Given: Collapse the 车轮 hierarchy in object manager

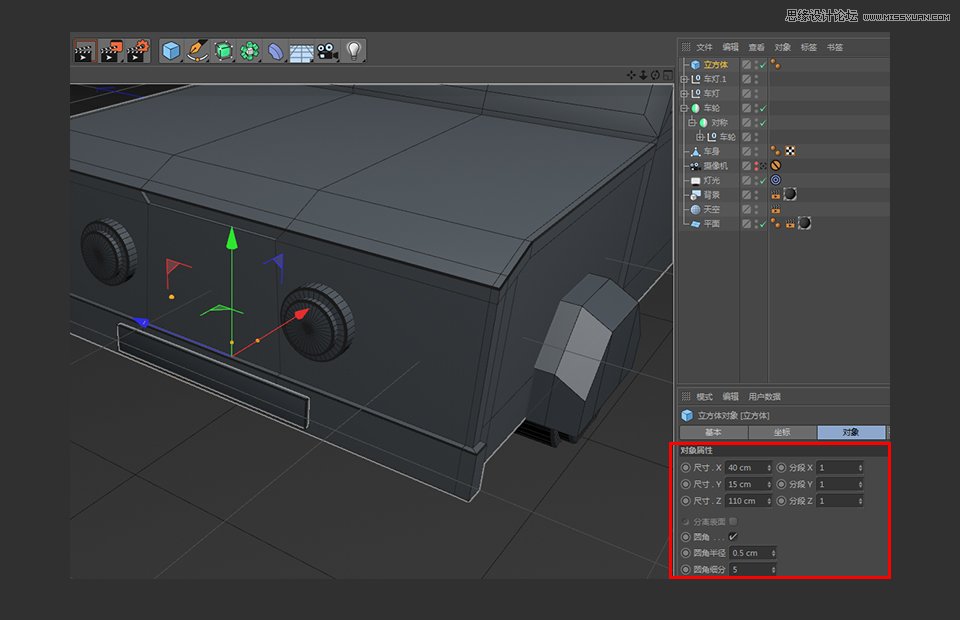Looking at the screenshot, I should (684, 108).
